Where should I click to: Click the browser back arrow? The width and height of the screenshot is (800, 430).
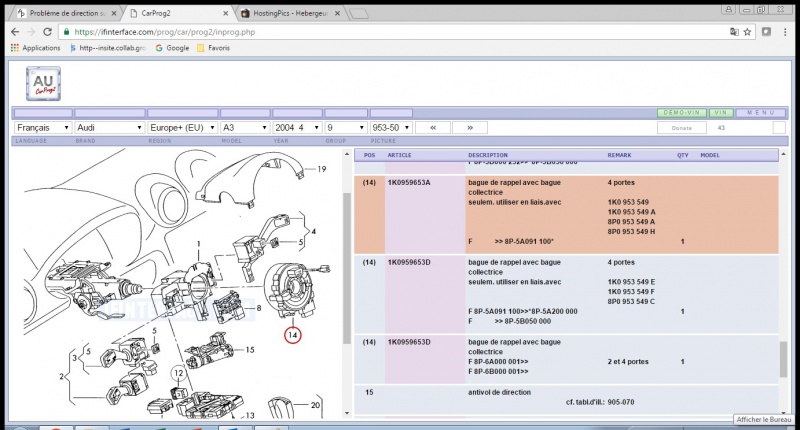tap(15, 32)
